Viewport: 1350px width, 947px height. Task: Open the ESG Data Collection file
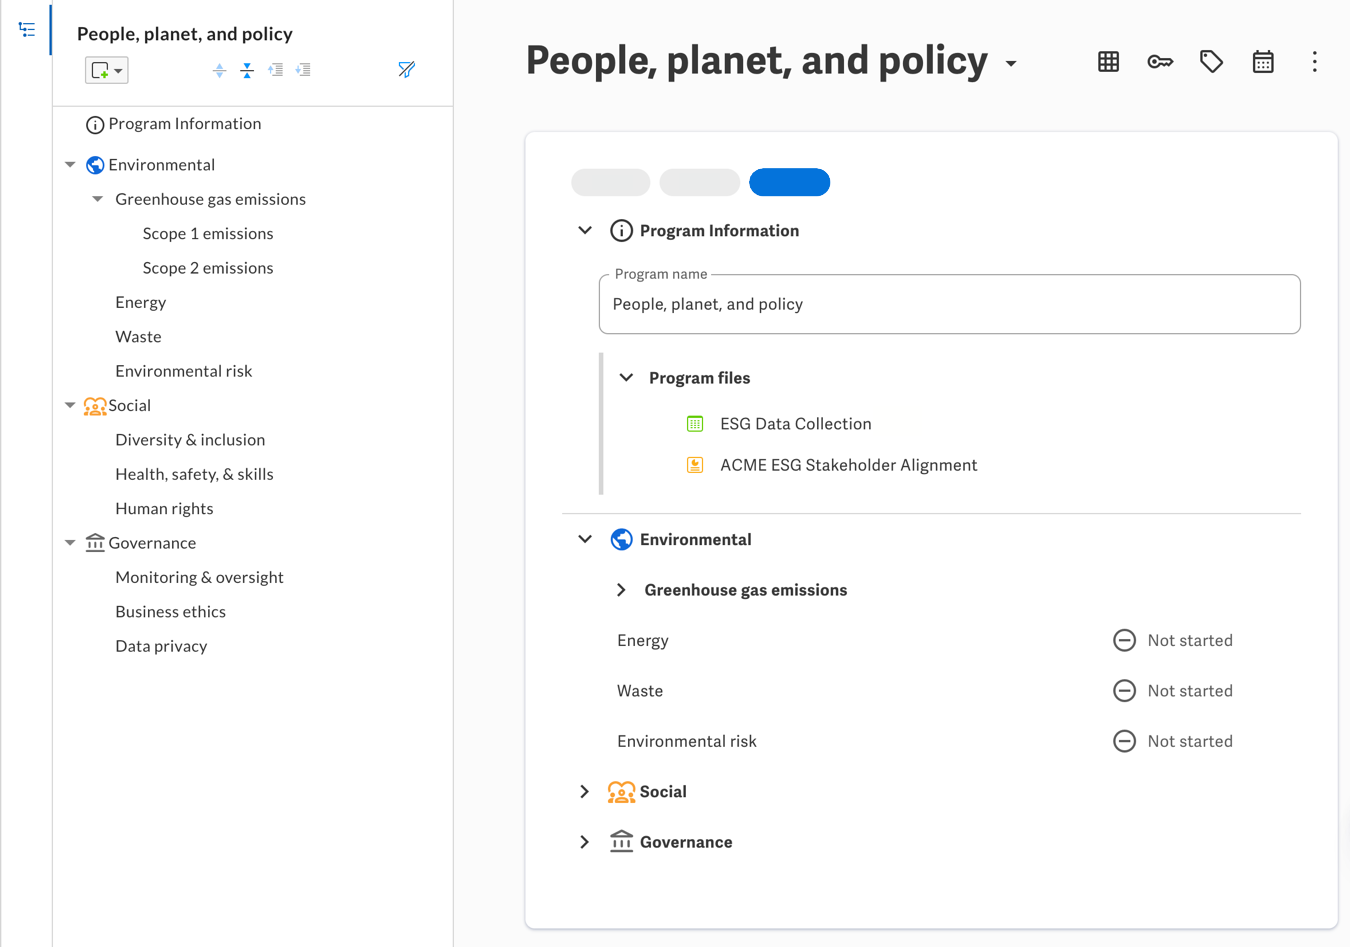(x=795, y=424)
